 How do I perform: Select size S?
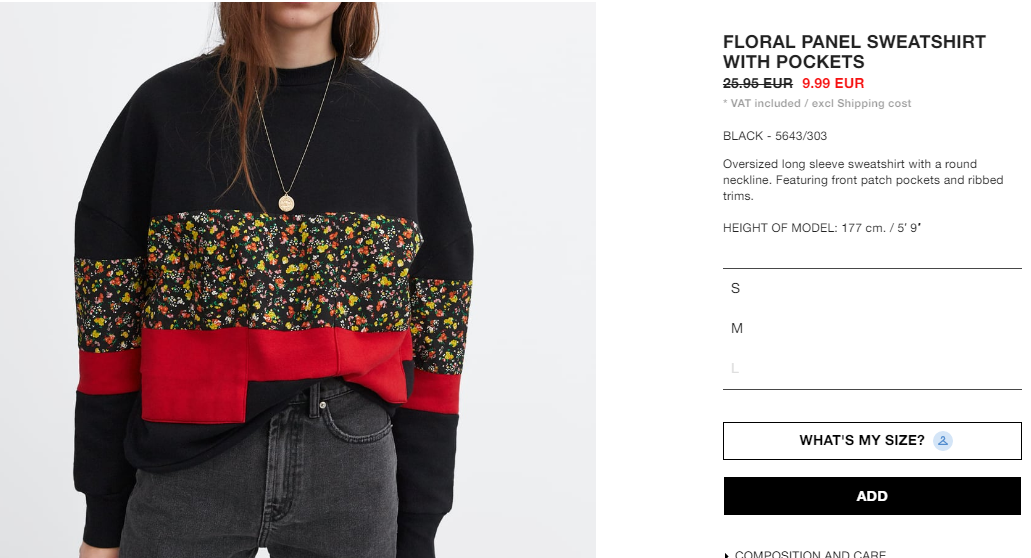click(x=872, y=289)
